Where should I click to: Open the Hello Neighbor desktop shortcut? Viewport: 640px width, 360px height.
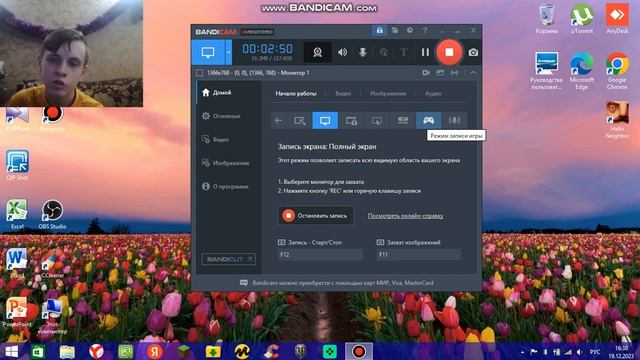[617, 120]
